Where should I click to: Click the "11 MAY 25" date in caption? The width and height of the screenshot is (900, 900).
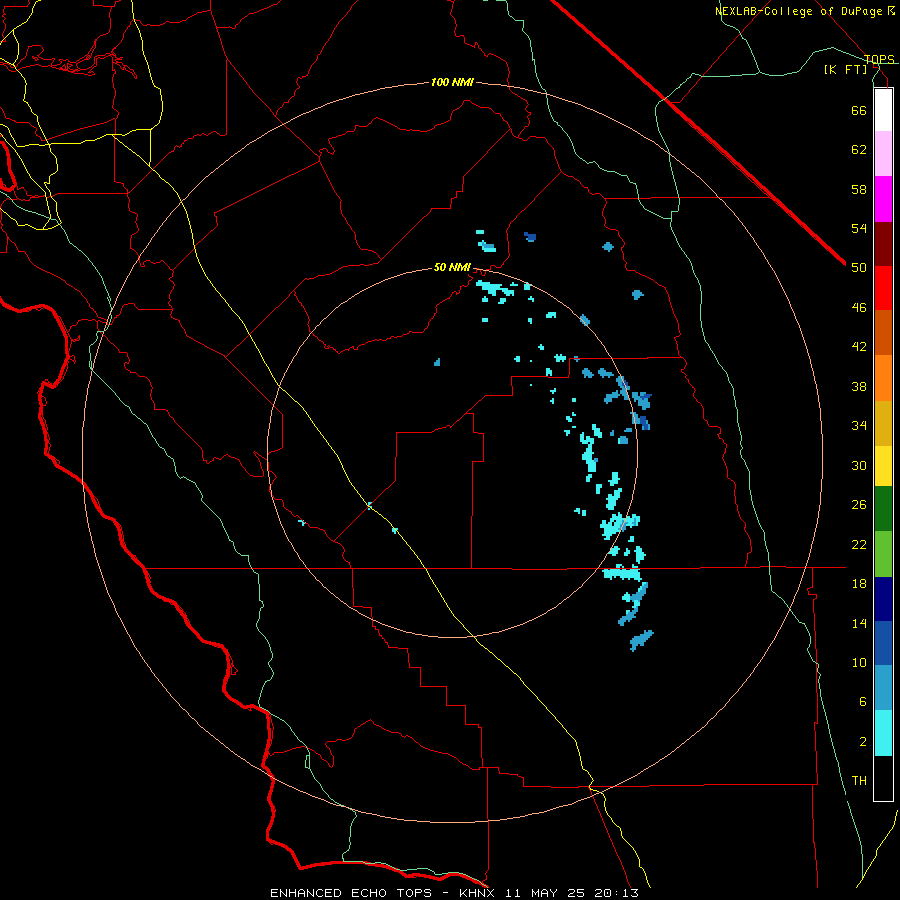point(545,893)
